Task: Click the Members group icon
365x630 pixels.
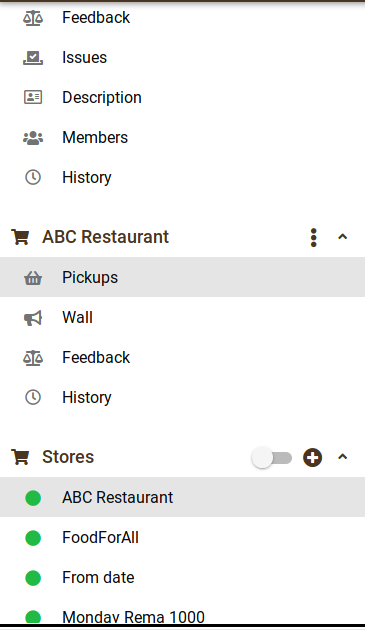Action: click(33, 138)
